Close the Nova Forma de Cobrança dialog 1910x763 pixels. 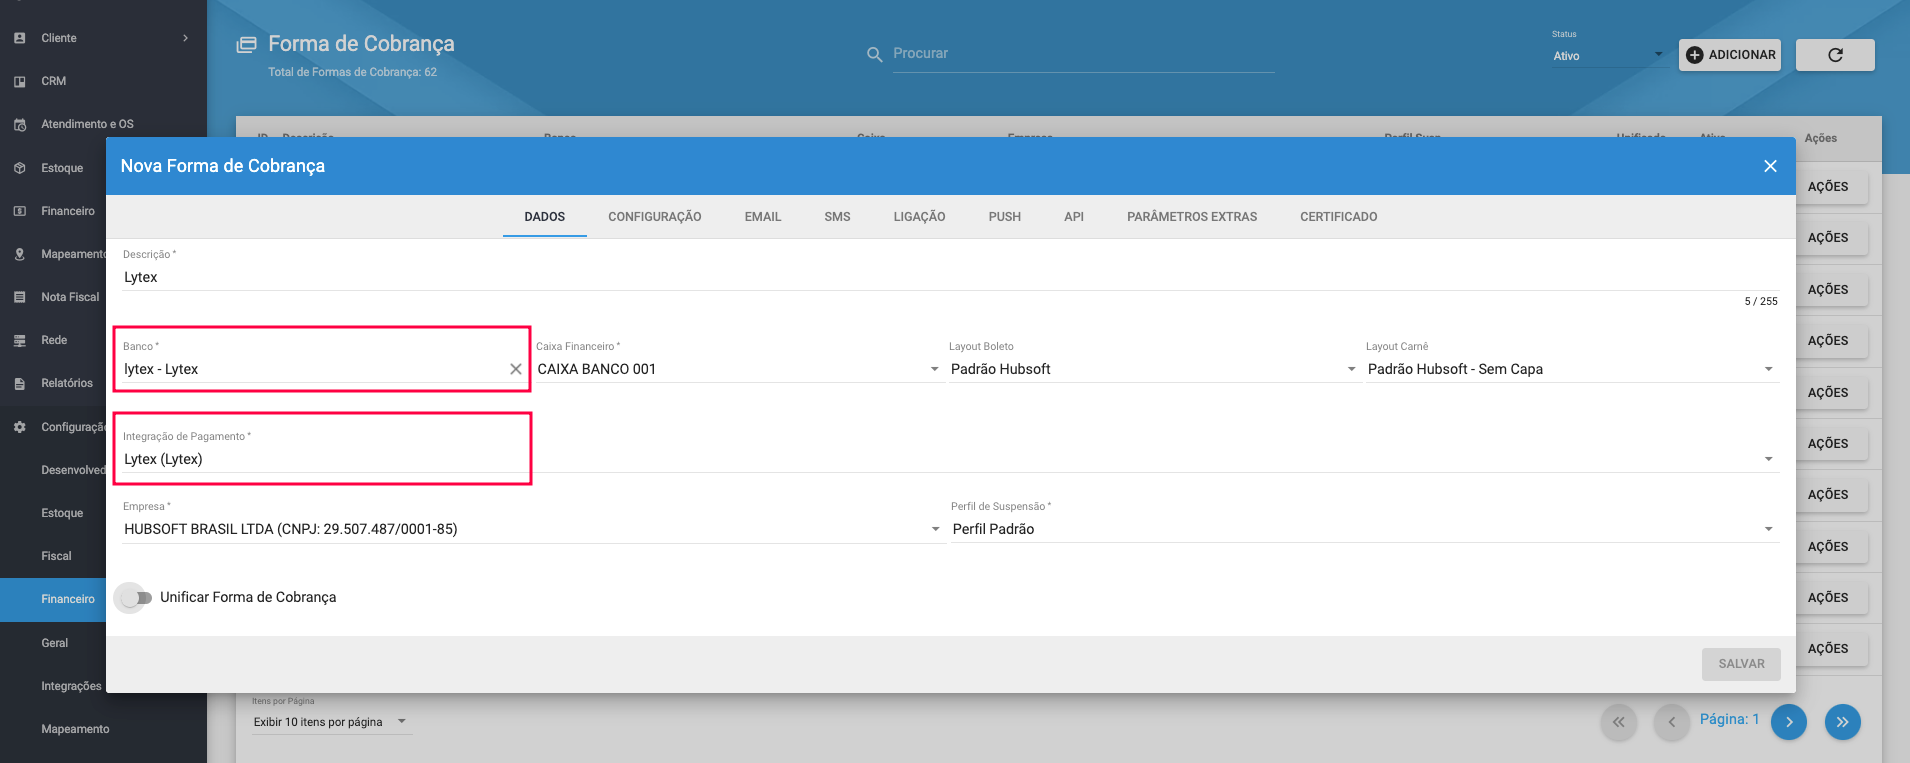click(x=1770, y=166)
